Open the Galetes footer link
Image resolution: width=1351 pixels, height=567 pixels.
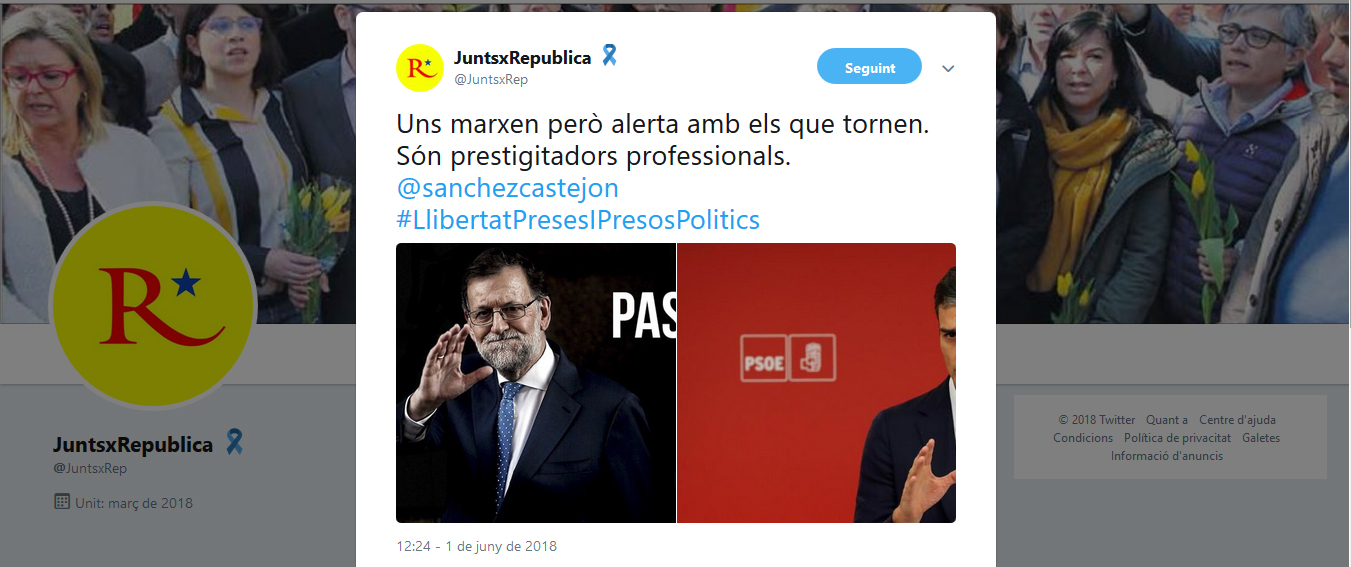pos(1261,438)
